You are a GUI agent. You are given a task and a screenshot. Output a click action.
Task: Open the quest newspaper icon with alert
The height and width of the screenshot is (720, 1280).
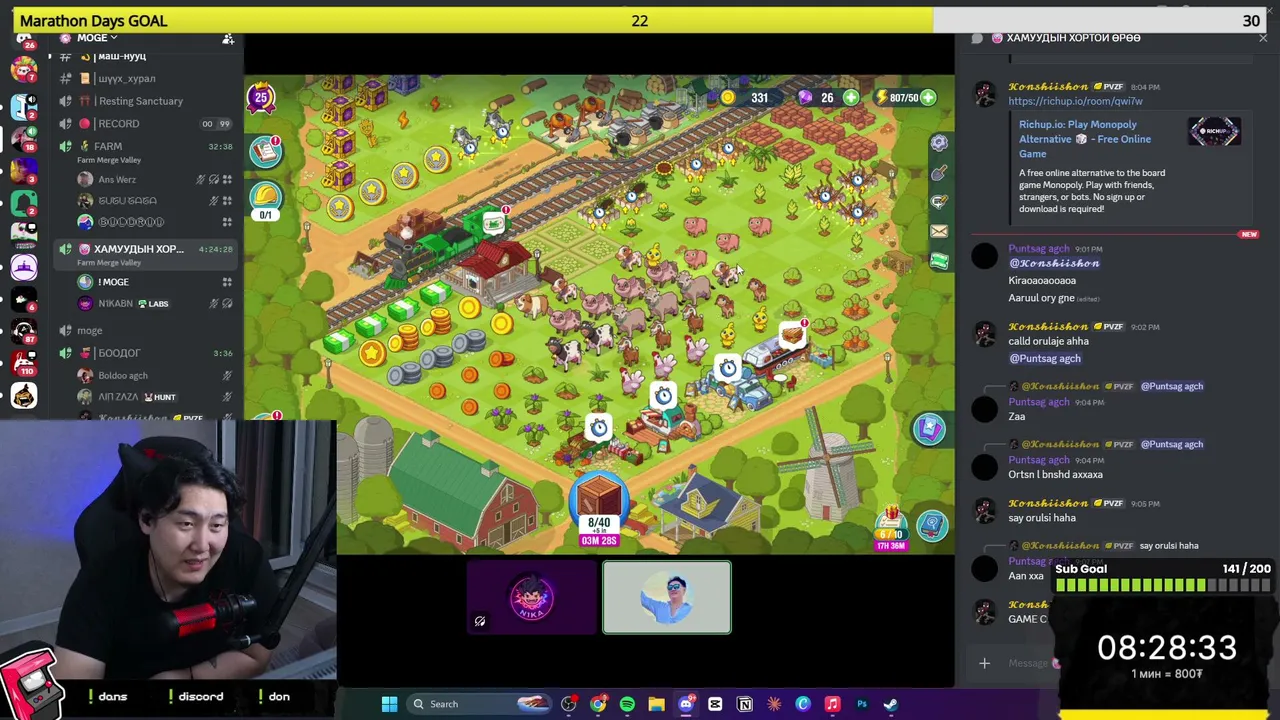[266, 150]
